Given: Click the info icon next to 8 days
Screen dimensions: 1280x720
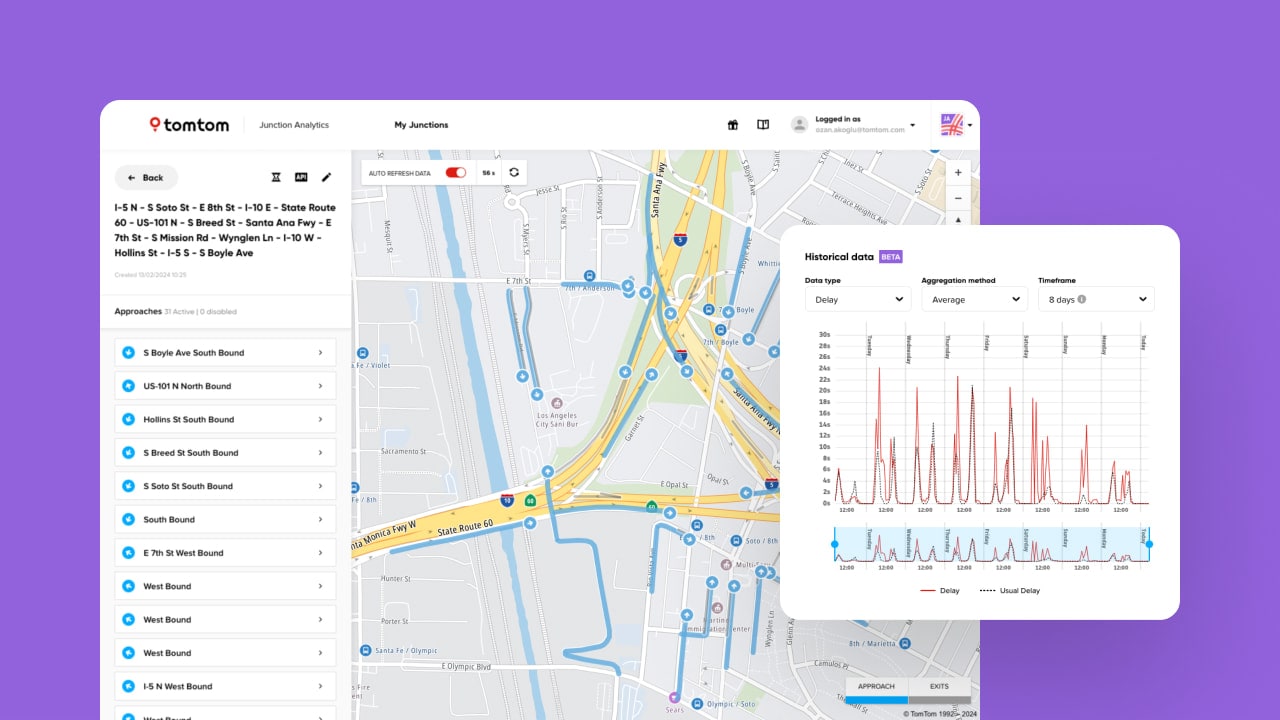Looking at the screenshot, I should [x=1082, y=299].
